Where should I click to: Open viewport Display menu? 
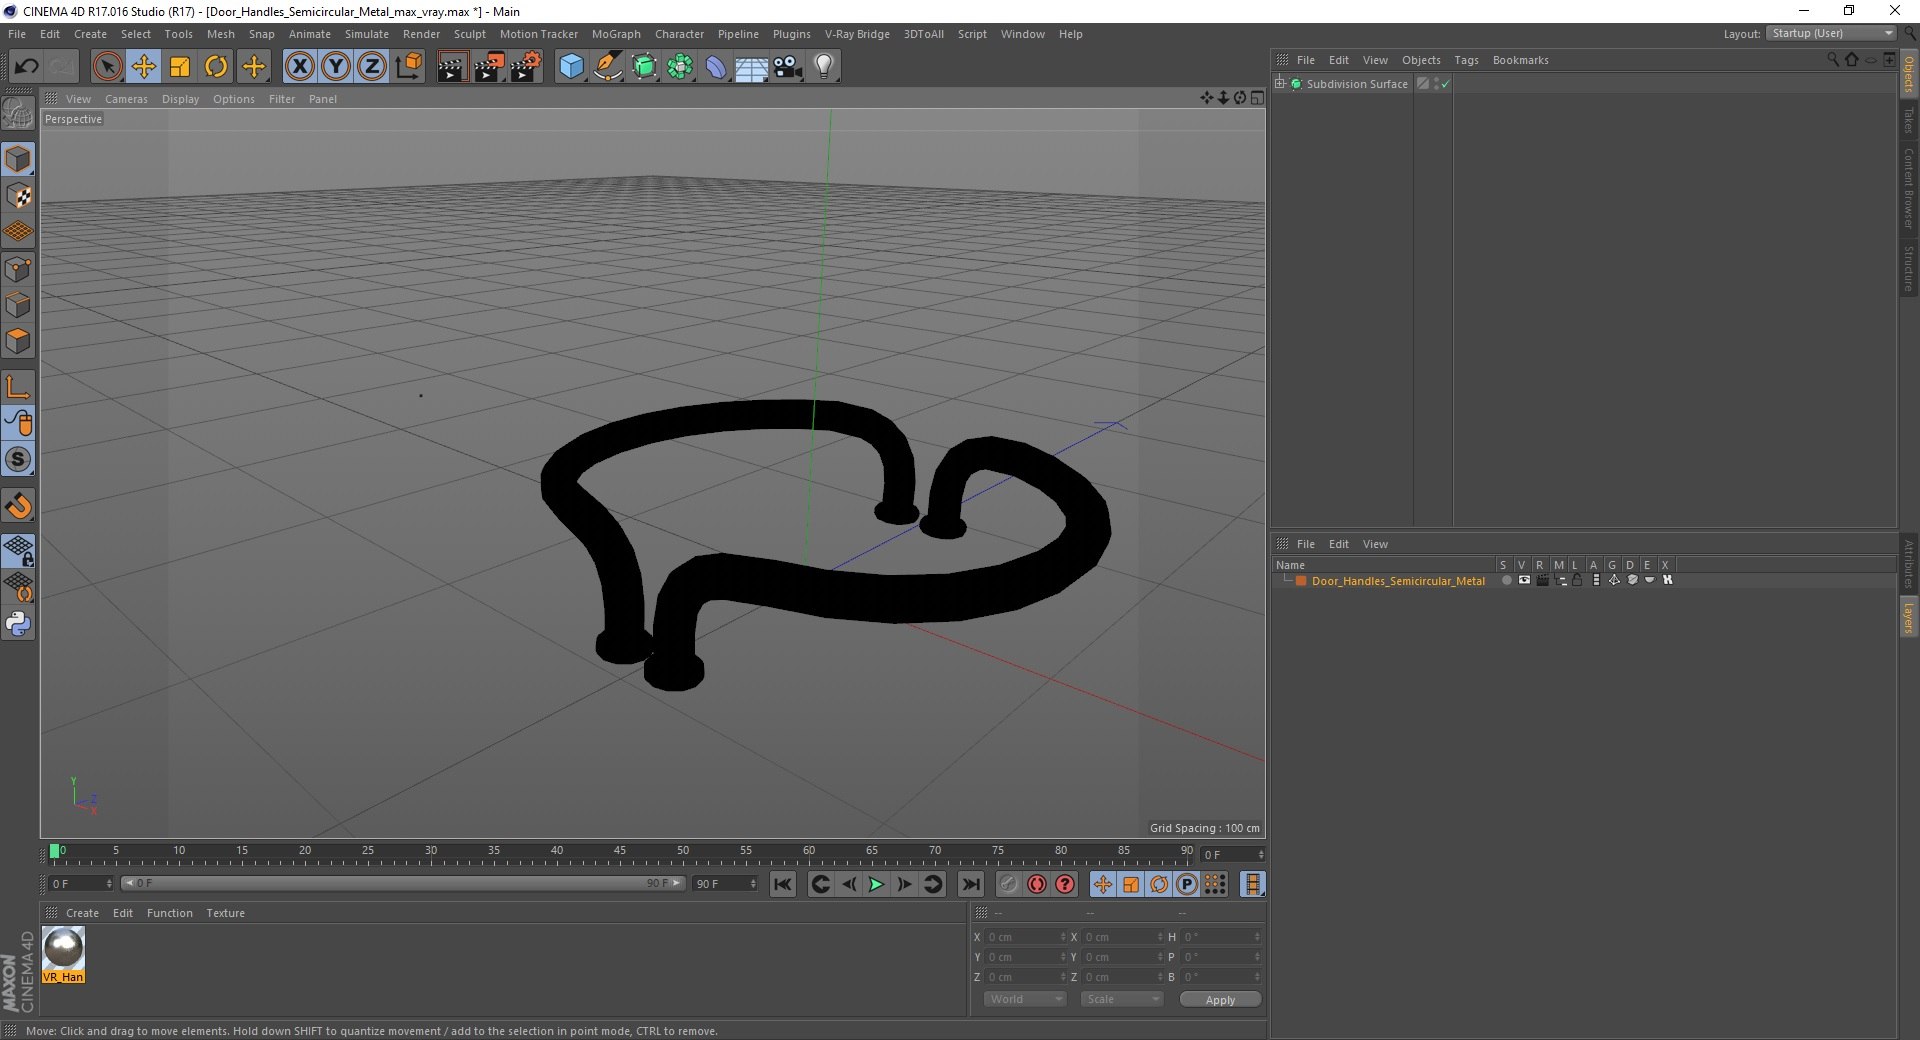click(x=180, y=99)
